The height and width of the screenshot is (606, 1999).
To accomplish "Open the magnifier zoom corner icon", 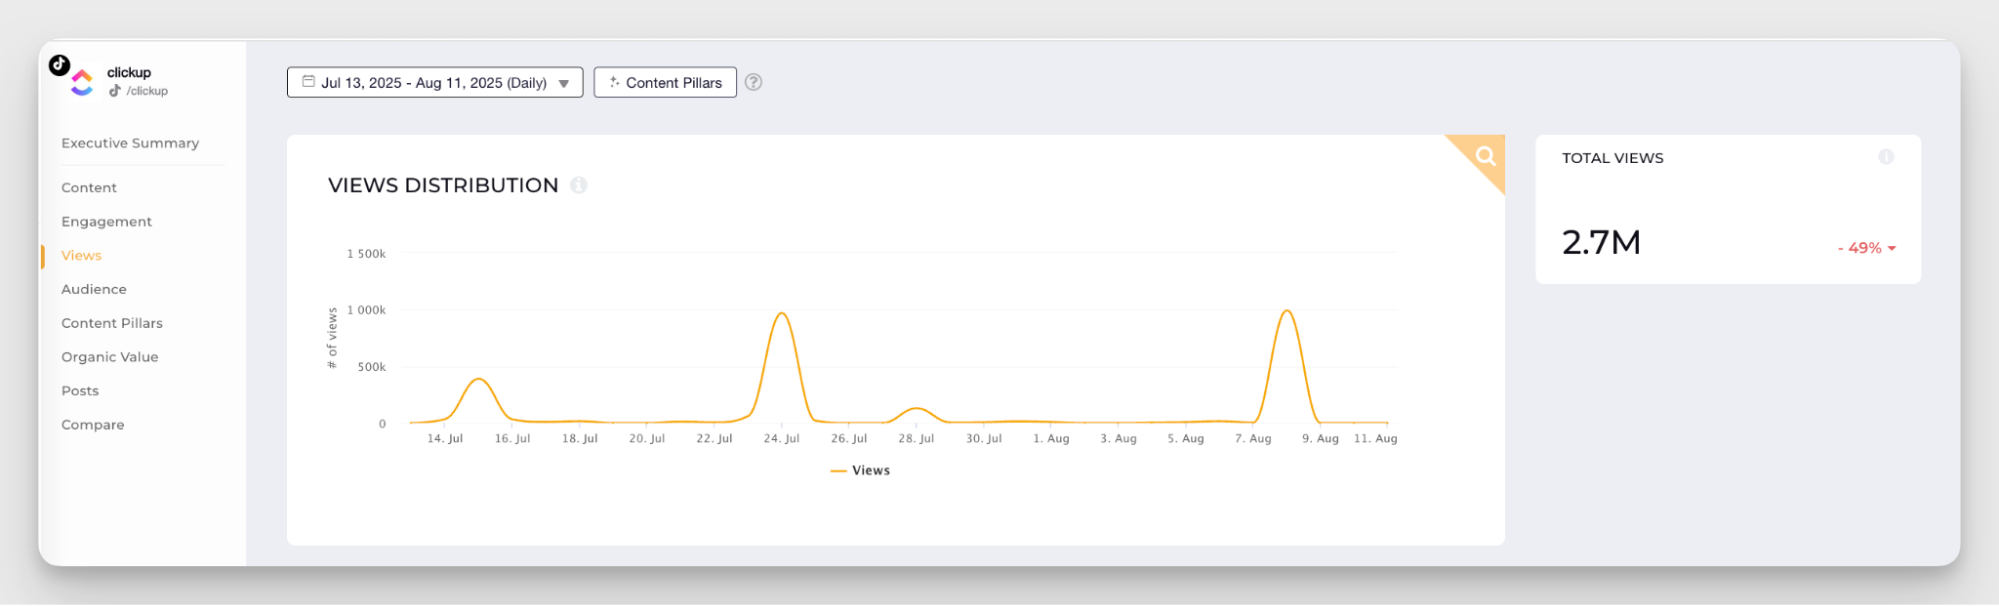I will (1485, 155).
